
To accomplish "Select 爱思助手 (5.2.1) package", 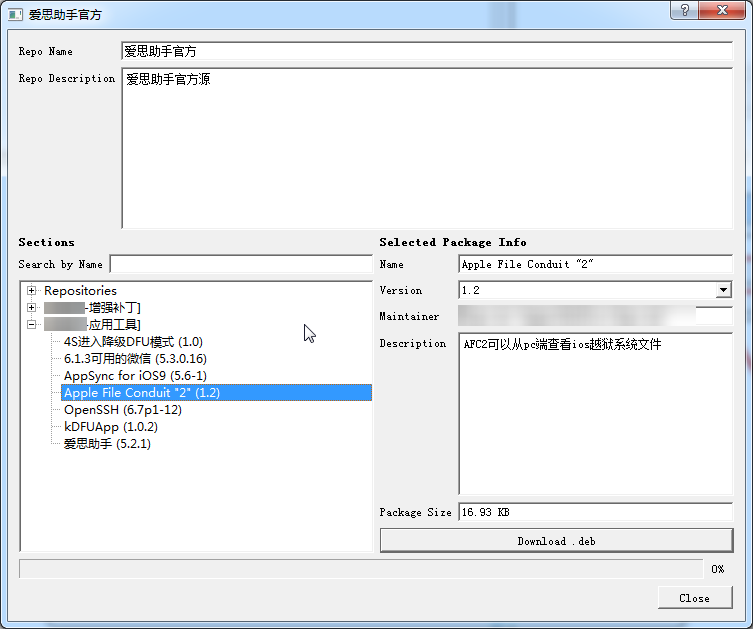I will coord(107,444).
